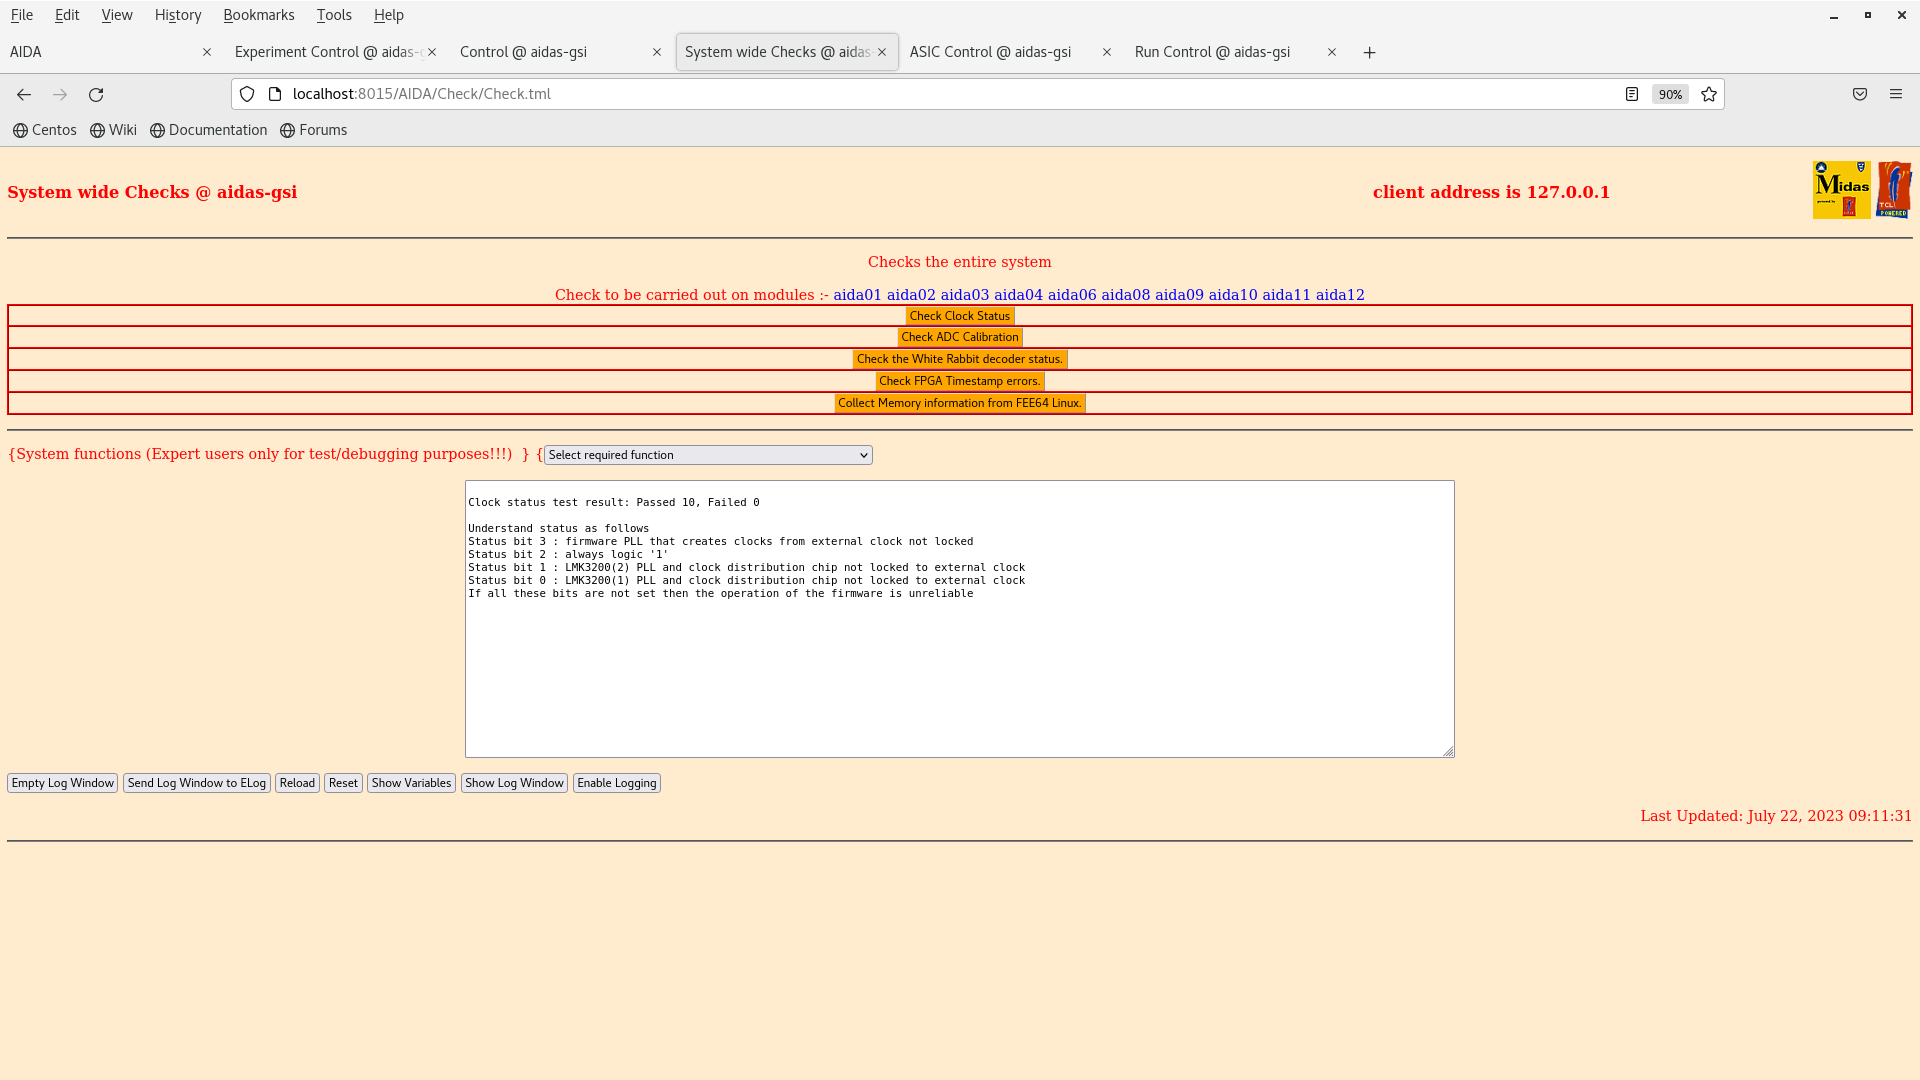The image size is (1920, 1080).
Task: Switch to the ASIC Control tab
Action: click(990, 52)
